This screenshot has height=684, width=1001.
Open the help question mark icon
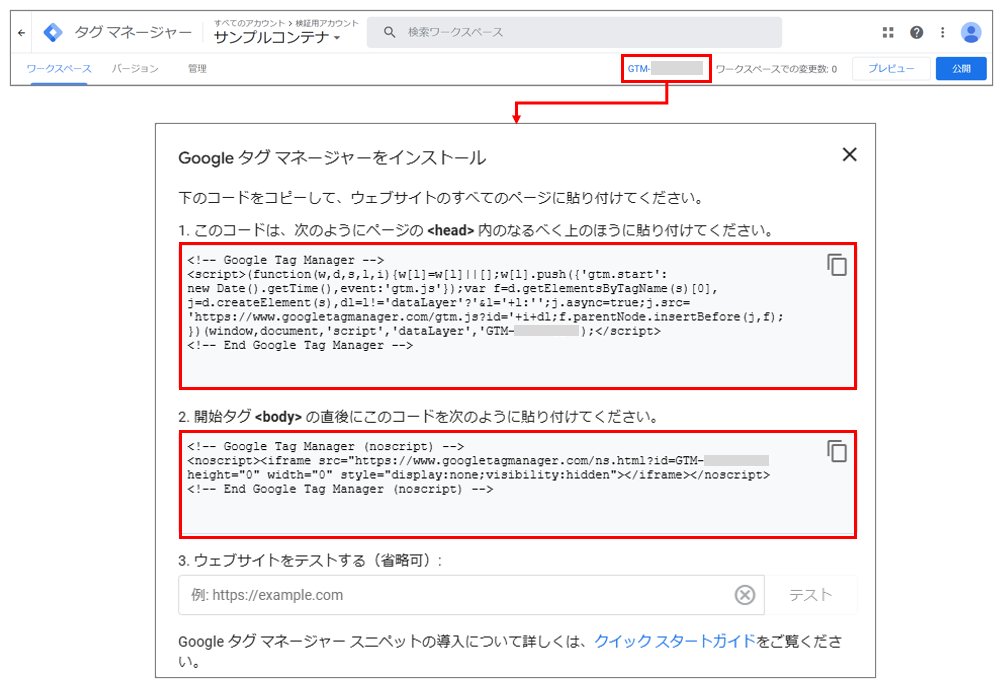[x=916, y=32]
